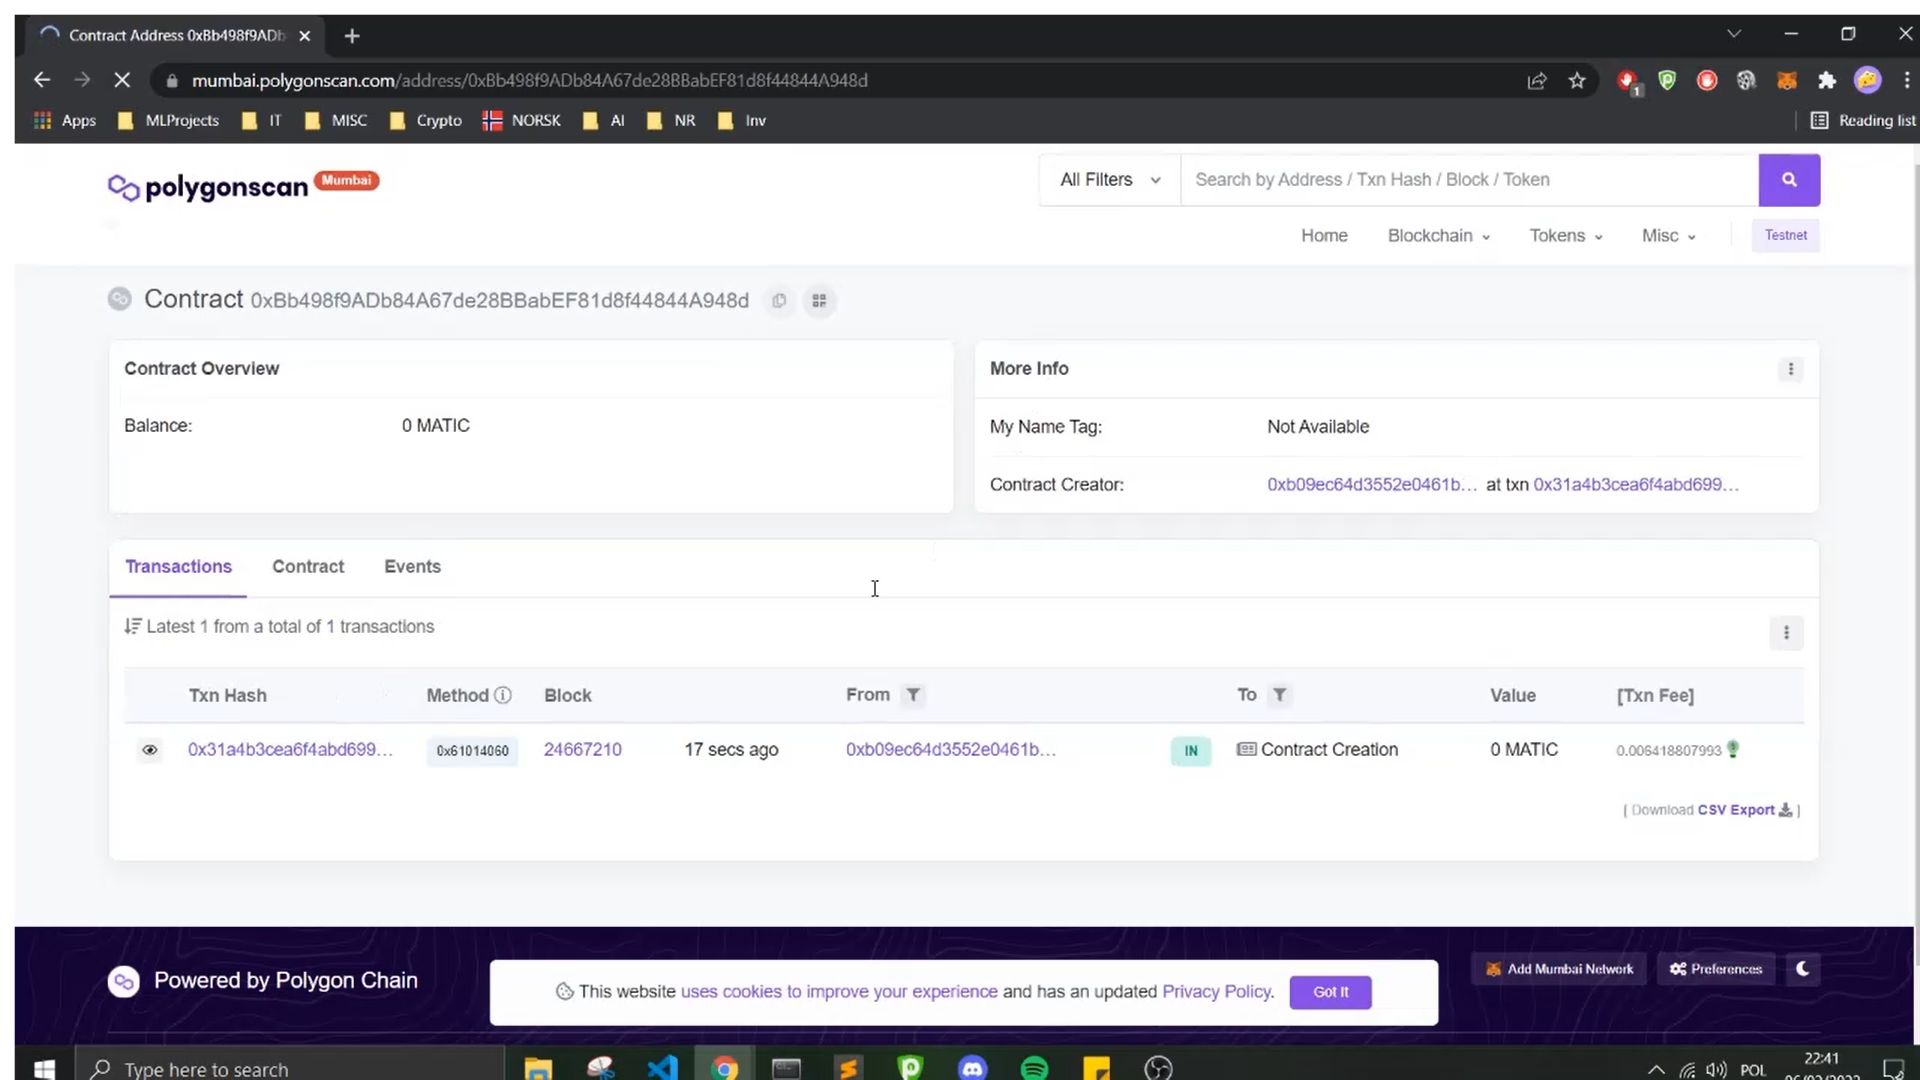Switch to the Contract tab

pos(308,567)
